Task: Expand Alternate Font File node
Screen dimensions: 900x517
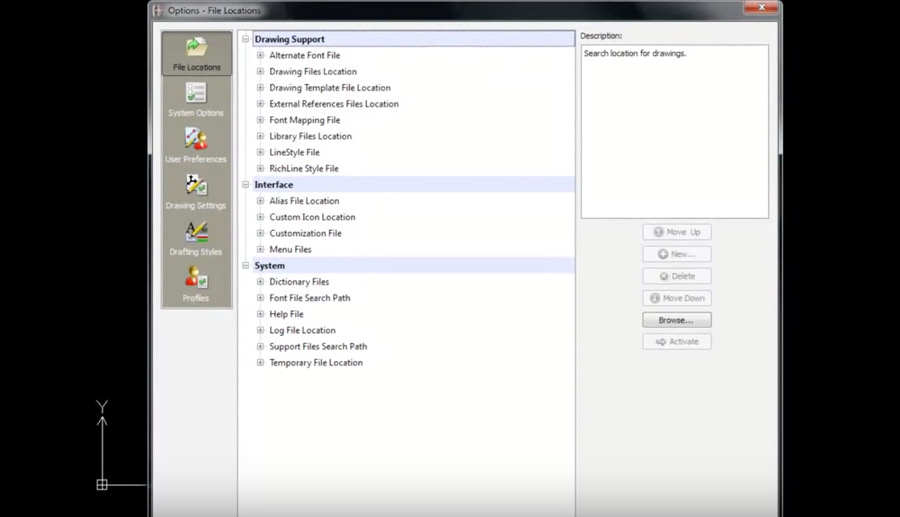Action: [x=261, y=55]
